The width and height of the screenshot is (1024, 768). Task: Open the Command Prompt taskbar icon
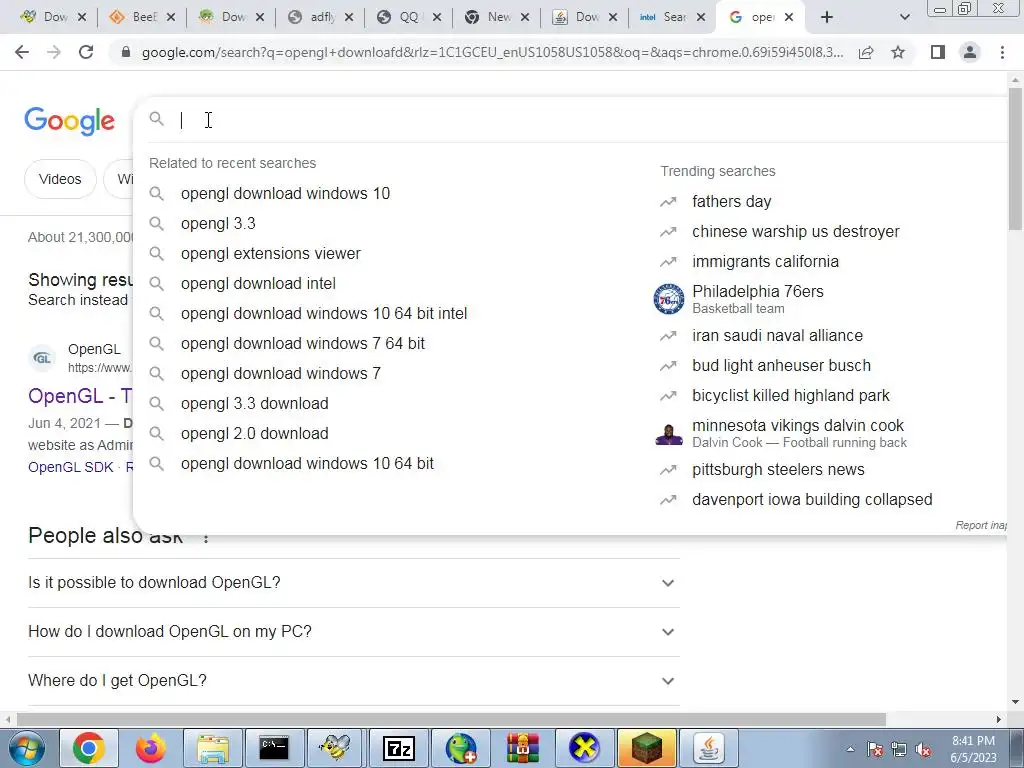[x=274, y=748]
